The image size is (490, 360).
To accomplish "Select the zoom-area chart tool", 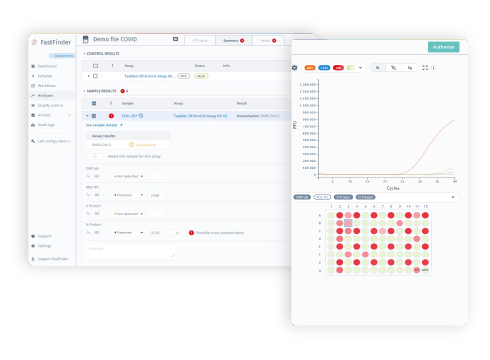I will pos(394,68).
